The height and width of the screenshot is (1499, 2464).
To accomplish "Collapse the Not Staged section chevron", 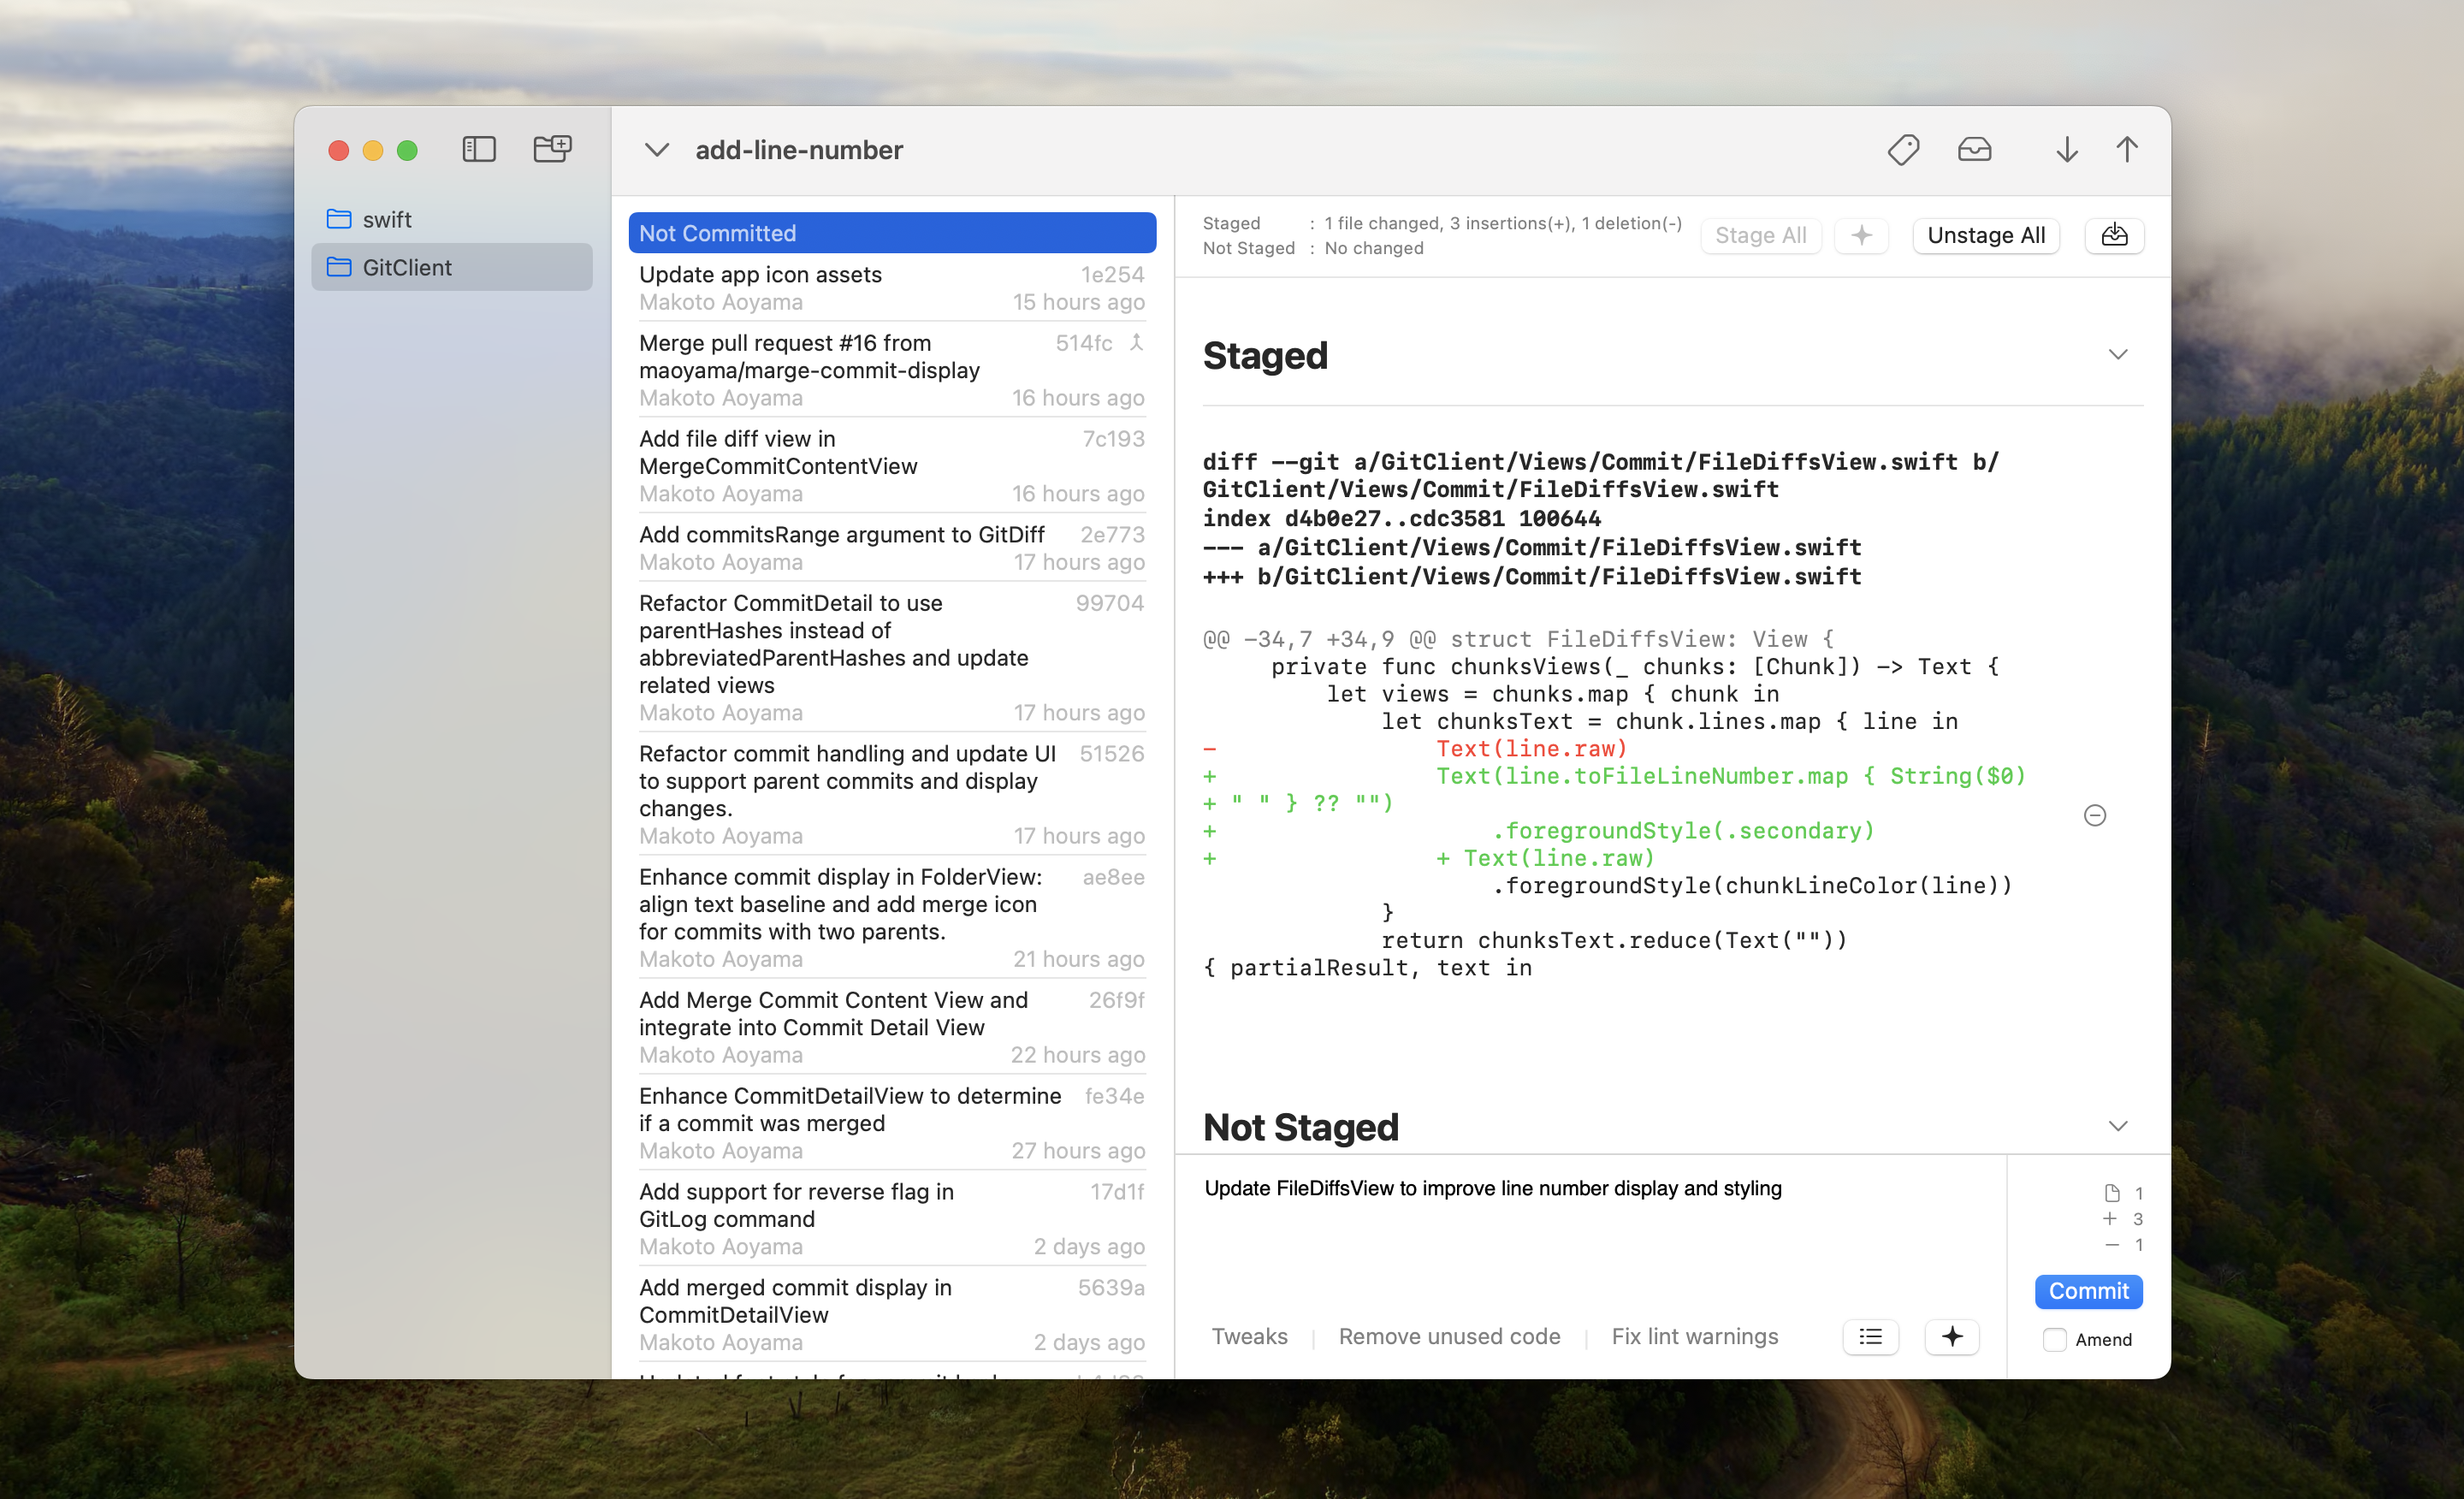I will (x=2118, y=1127).
